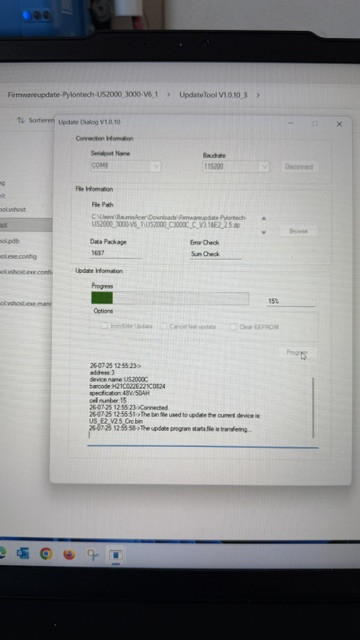Open Outlook from the taskbar

22,553
